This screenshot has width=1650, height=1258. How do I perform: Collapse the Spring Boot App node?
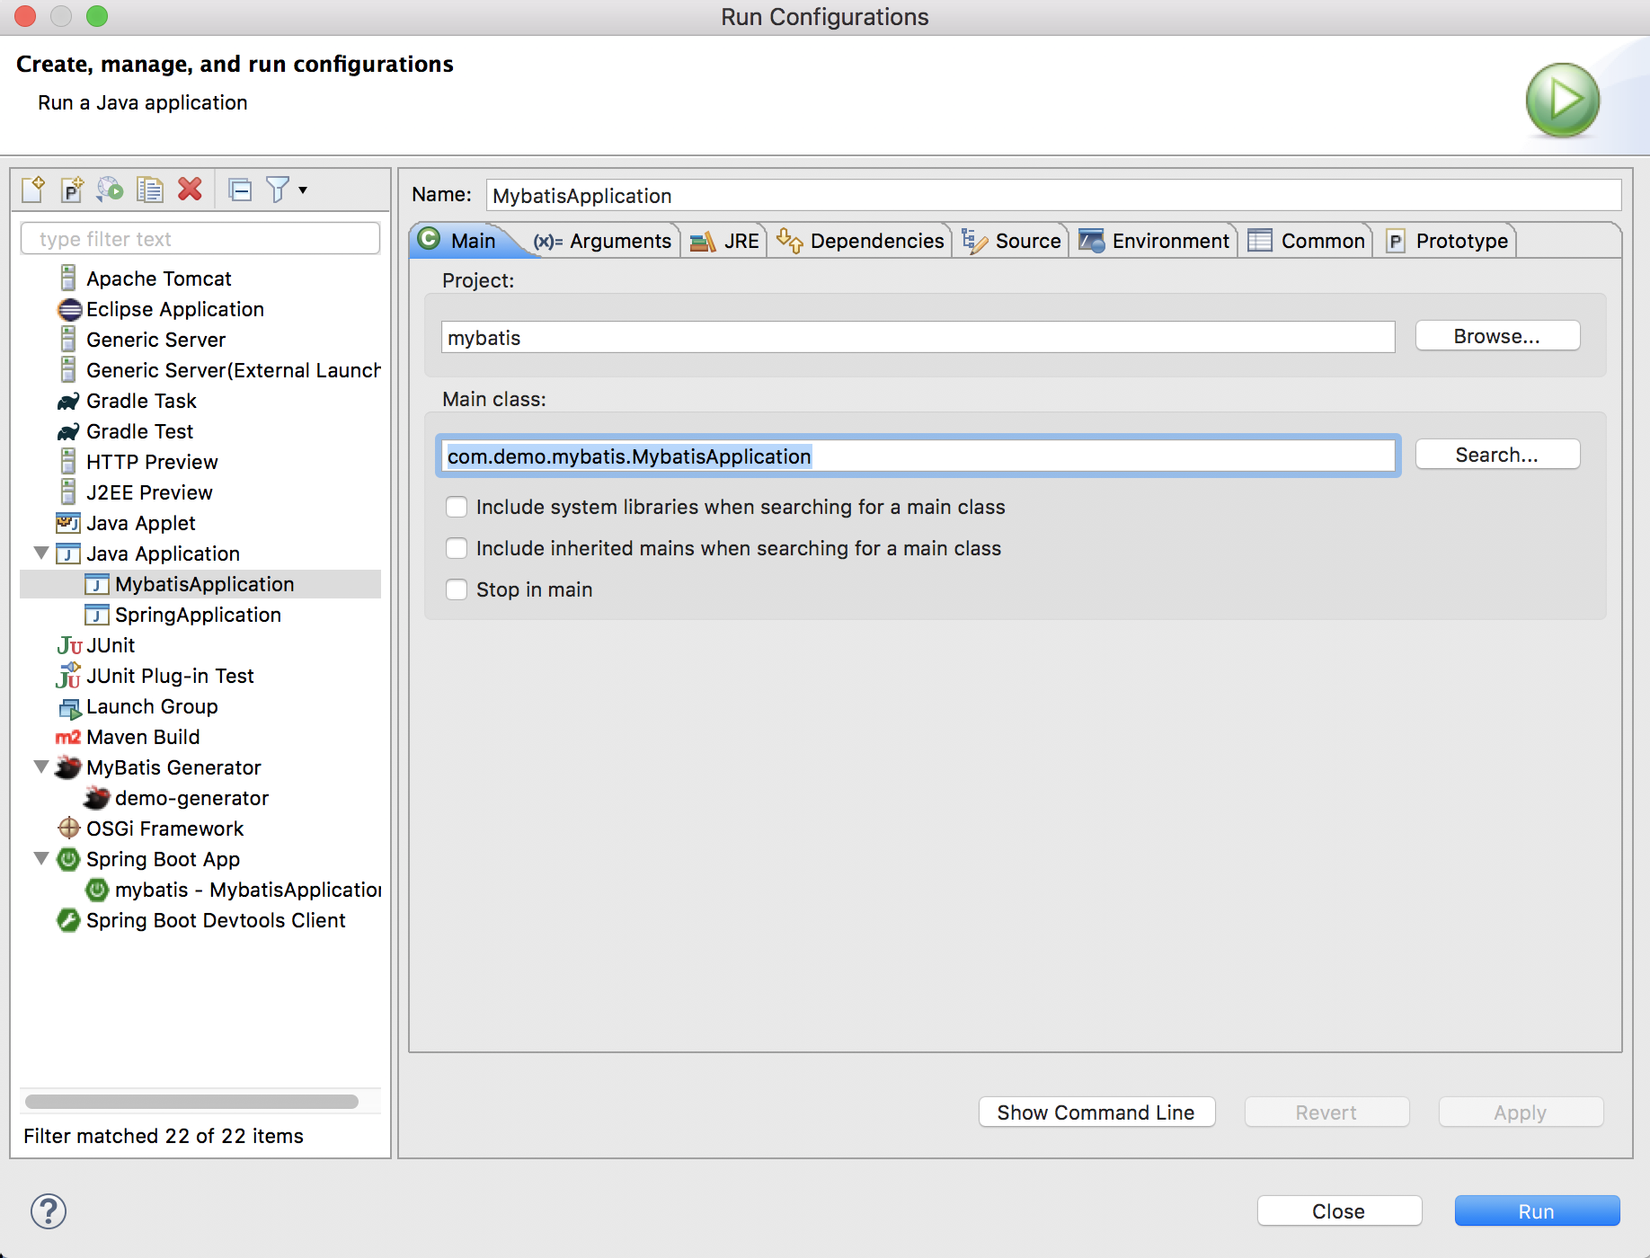point(41,859)
